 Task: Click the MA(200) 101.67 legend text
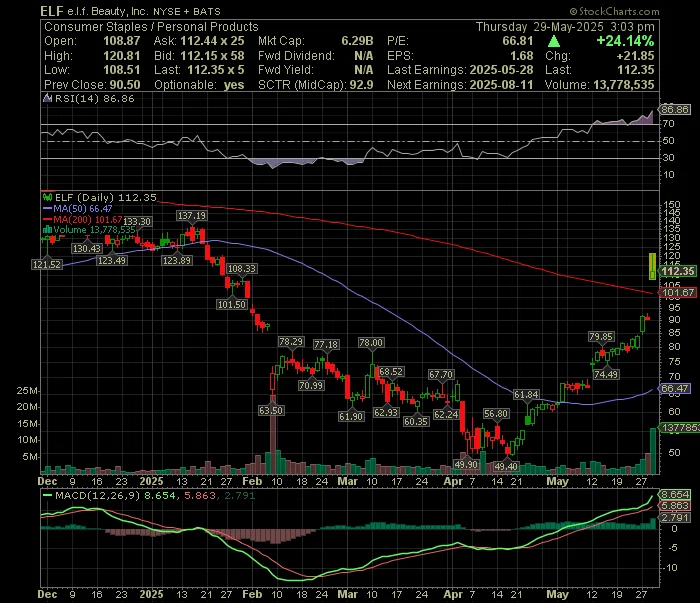[88, 220]
